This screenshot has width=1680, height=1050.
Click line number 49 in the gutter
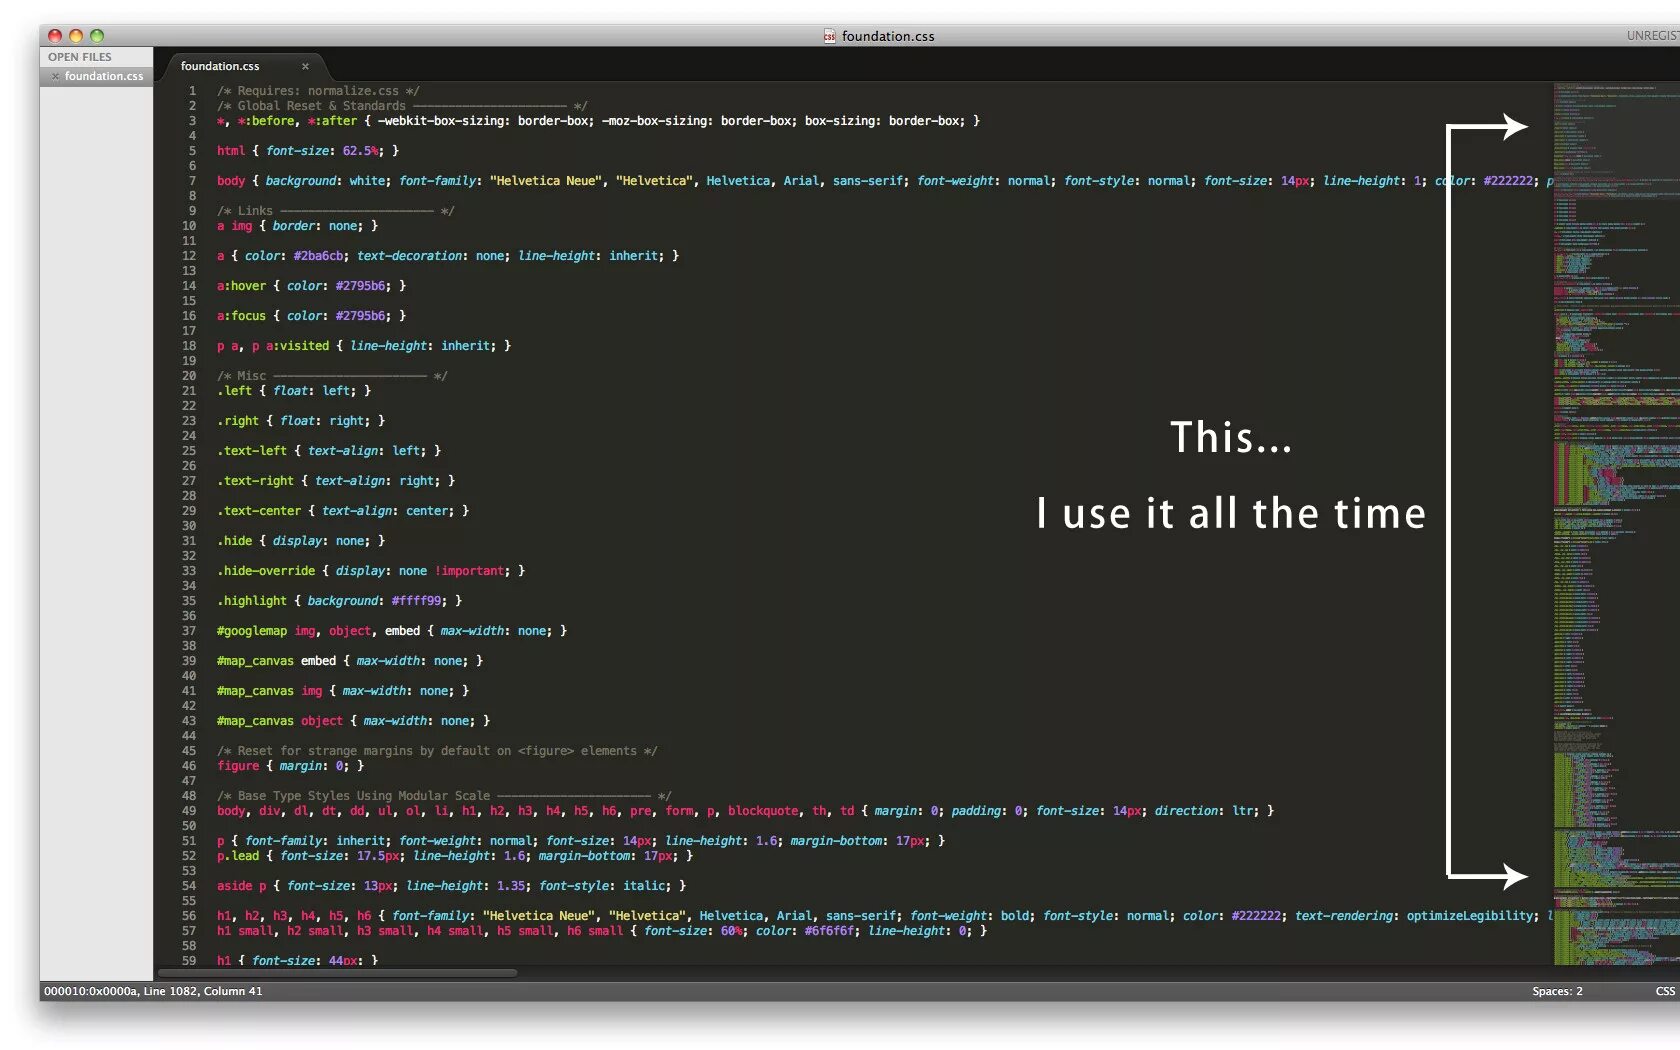189,811
